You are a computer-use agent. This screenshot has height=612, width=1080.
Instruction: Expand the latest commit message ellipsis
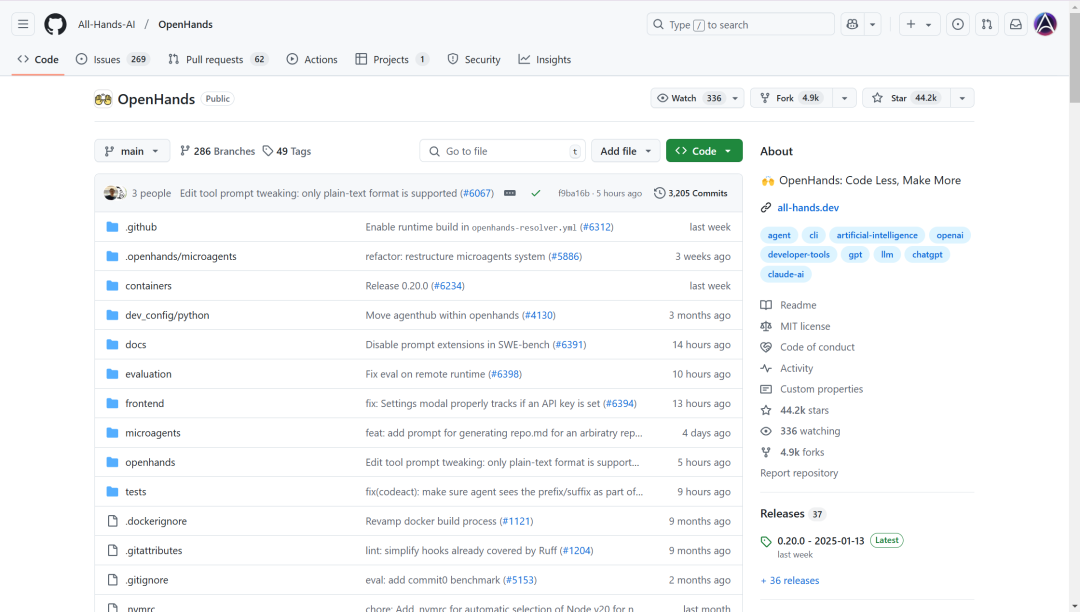510,193
